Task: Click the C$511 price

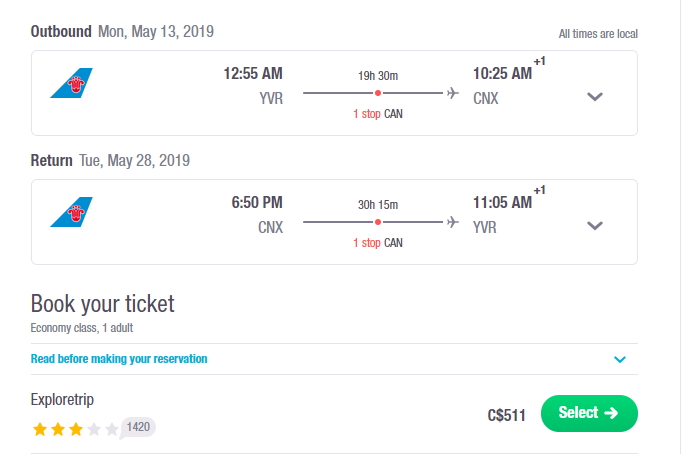Action: 506,415
